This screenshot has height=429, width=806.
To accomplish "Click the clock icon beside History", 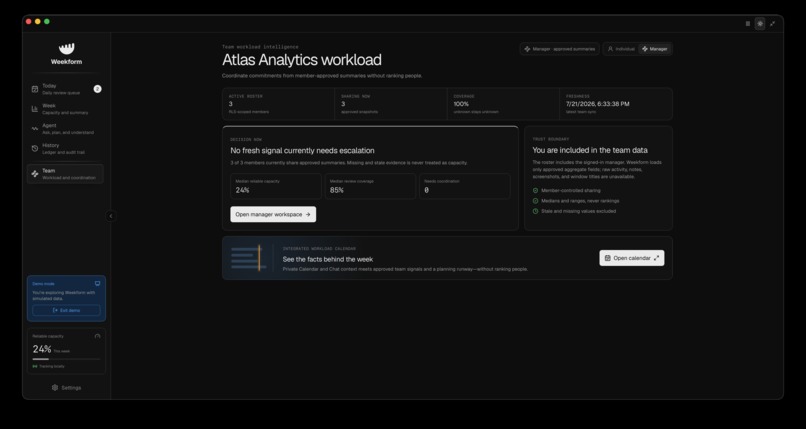I will click(35, 148).
